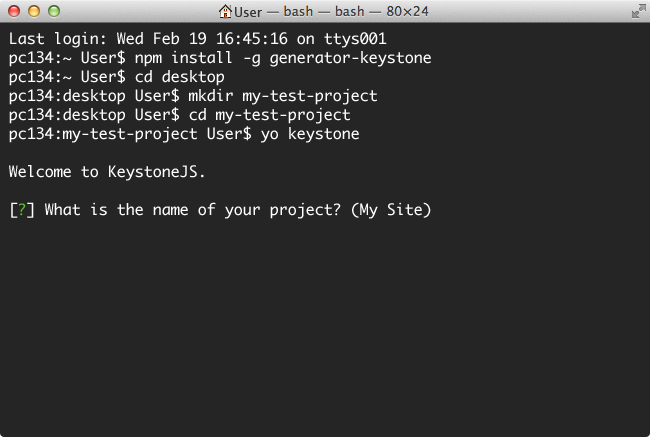
Task: Minimize the terminal using the yellow button
Action: [x=34, y=11]
